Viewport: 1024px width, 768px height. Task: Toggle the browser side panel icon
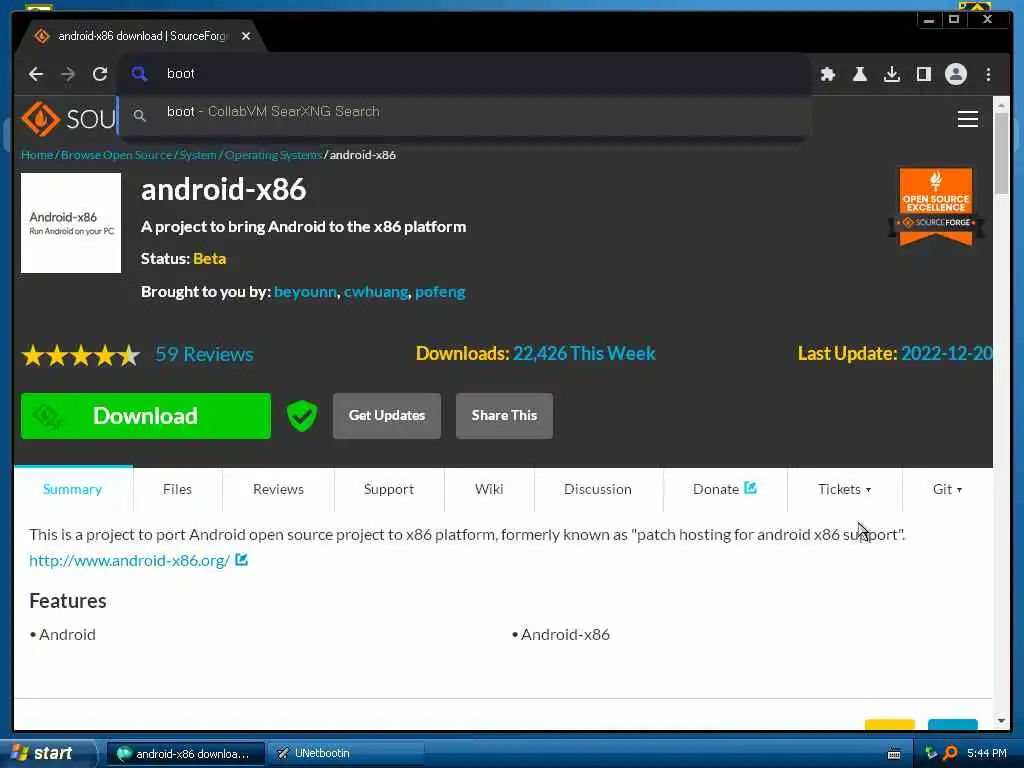923,74
